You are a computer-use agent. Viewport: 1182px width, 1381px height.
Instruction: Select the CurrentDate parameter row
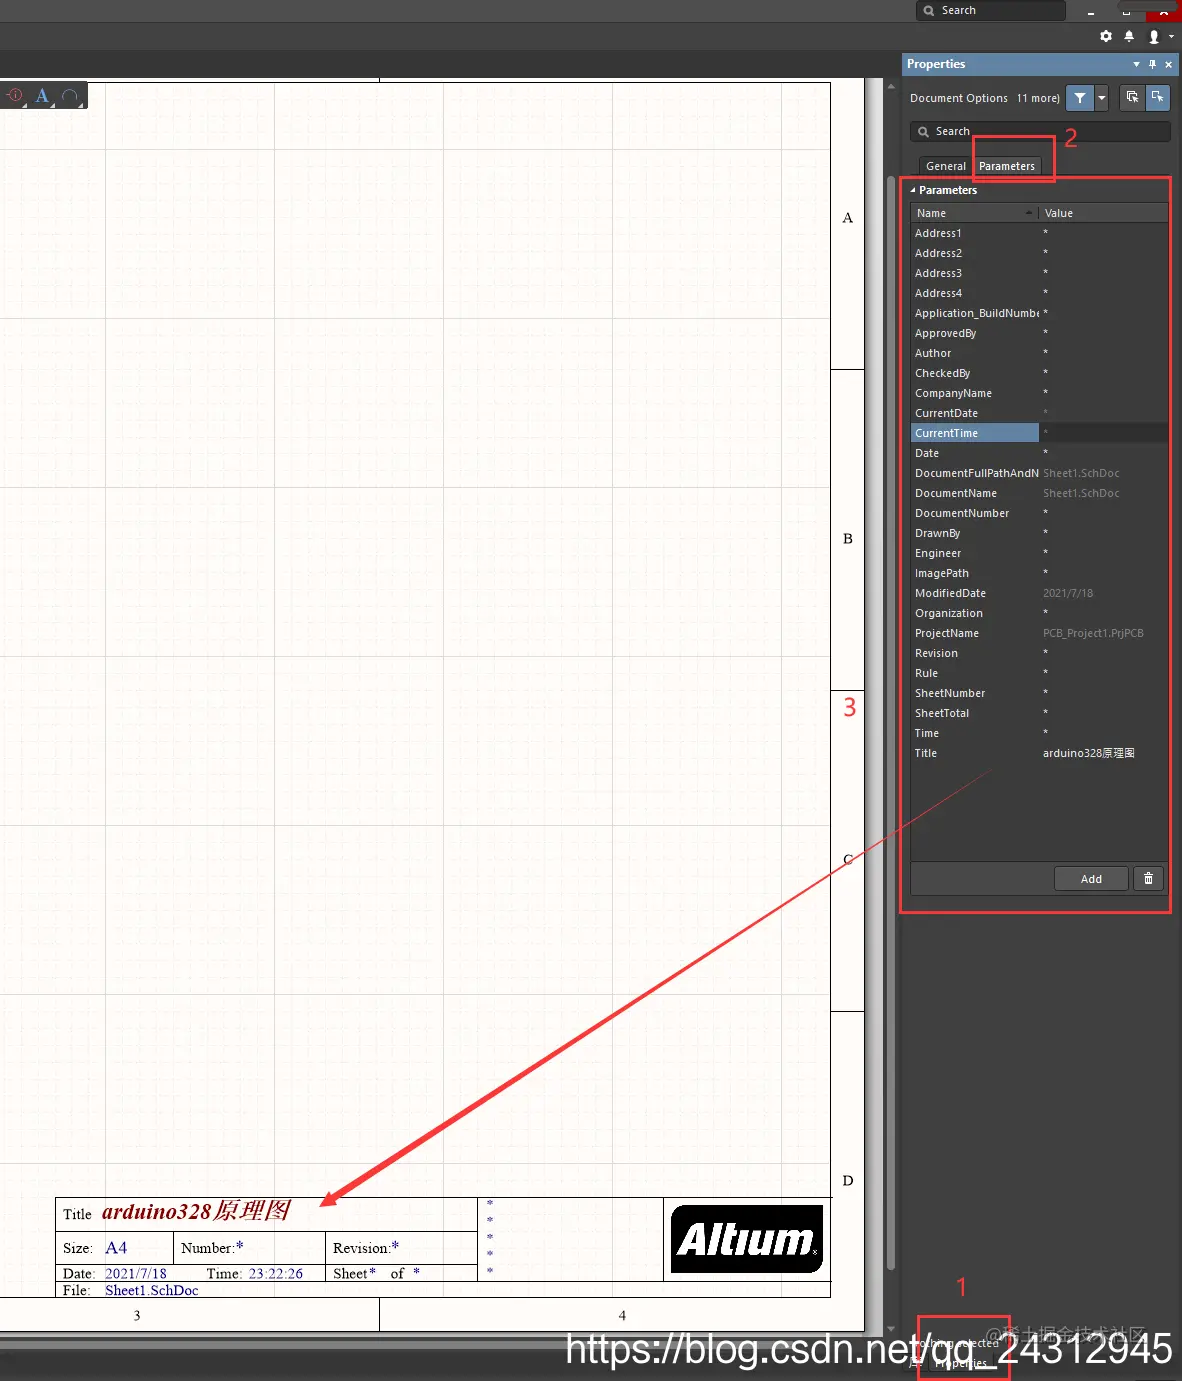[1039, 413]
